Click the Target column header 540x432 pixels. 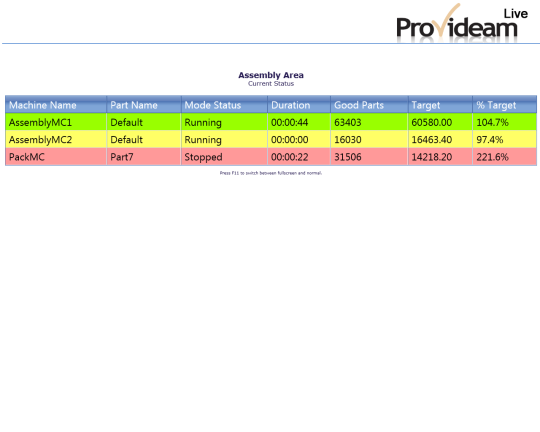tap(440, 105)
